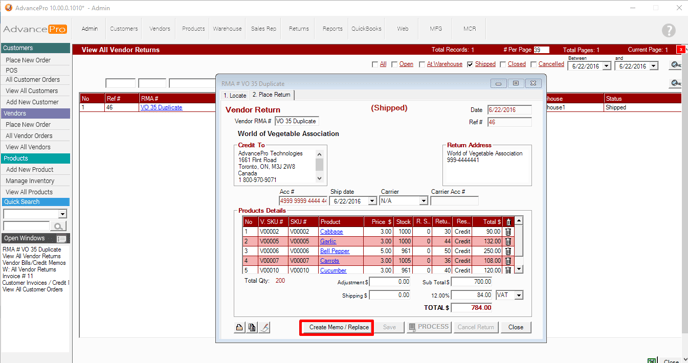688x363 pixels.
Task: Check the Closed status filter
Action: (503, 64)
